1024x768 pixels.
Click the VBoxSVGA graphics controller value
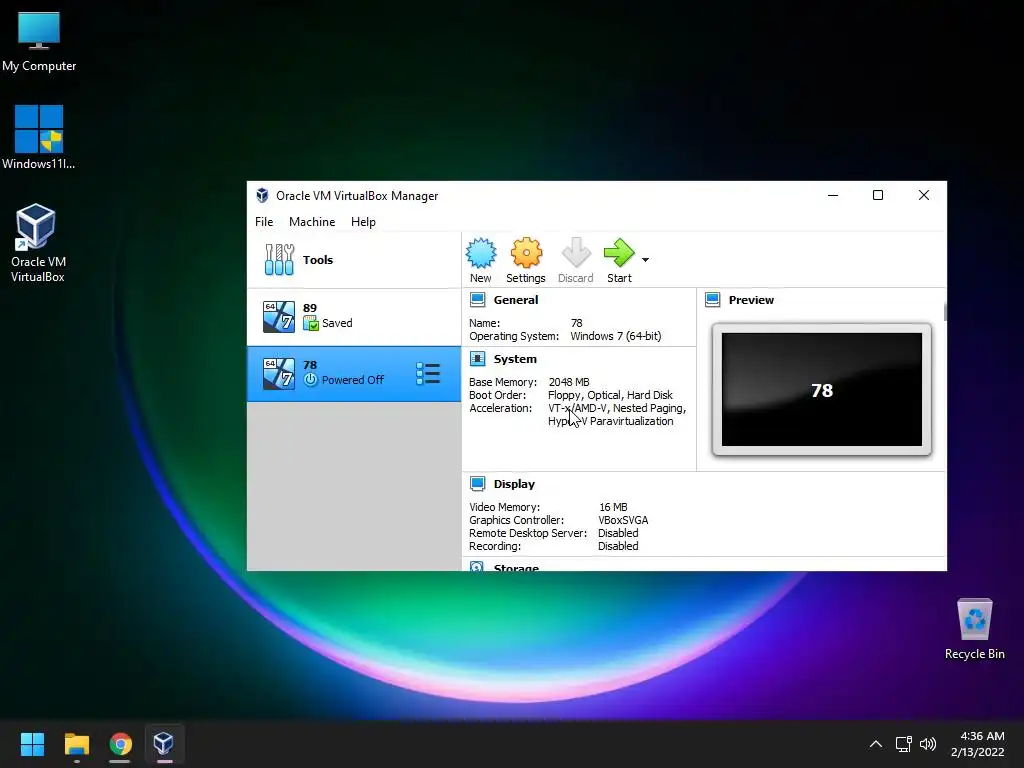click(623, 520)
